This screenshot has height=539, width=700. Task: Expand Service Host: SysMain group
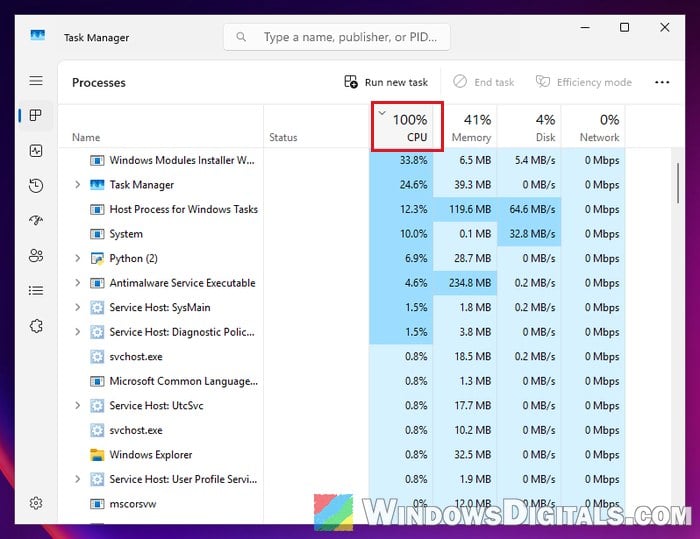pos(78,307)
